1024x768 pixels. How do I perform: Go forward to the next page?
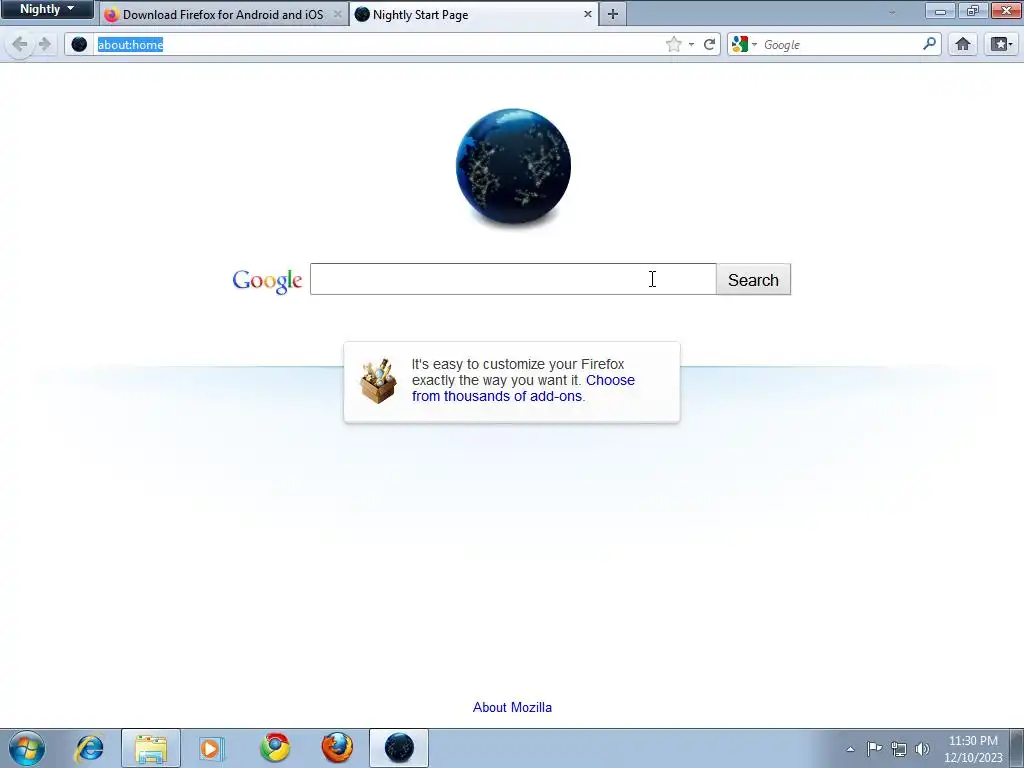pyautogui.click(x=44, y=44)
